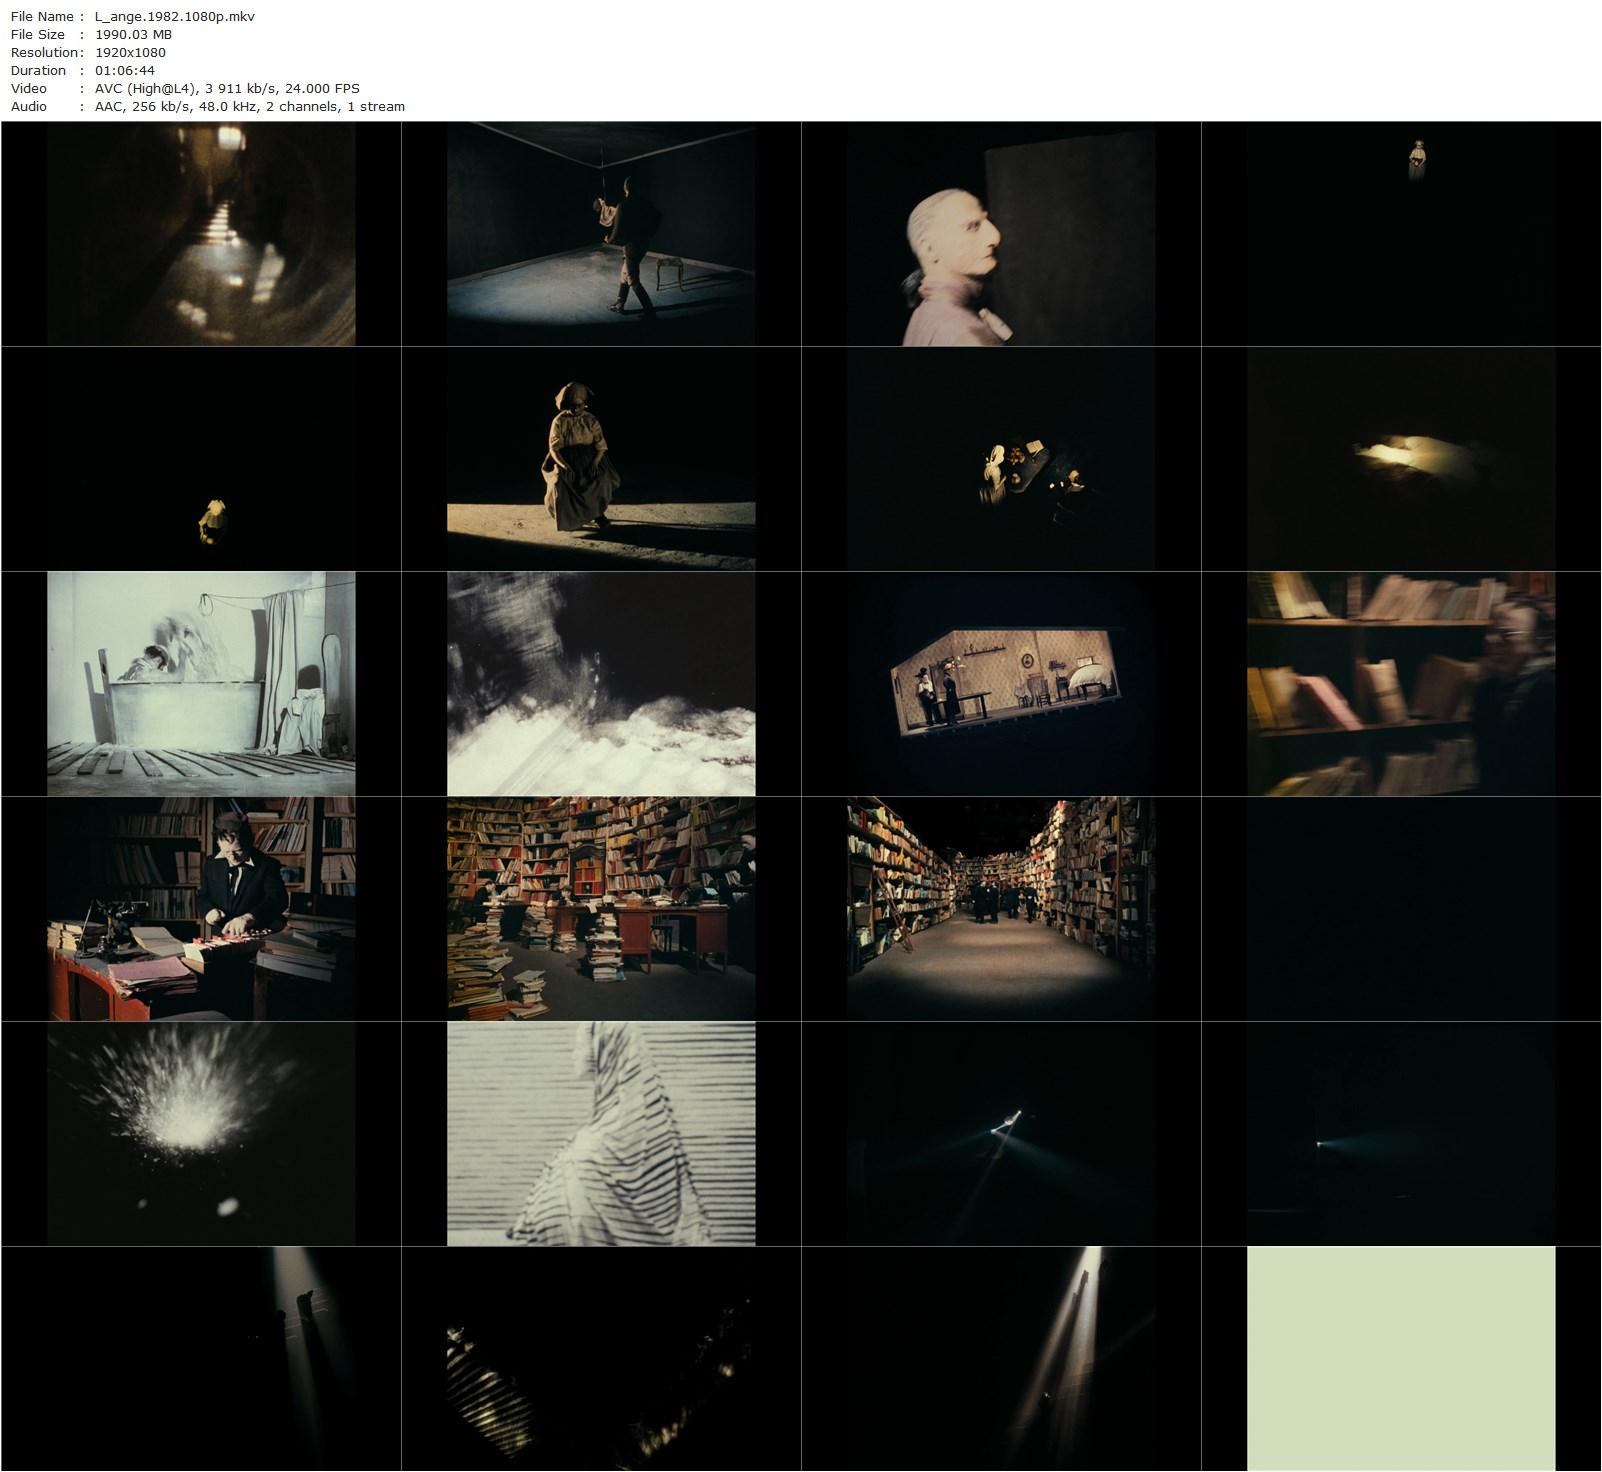The width and height of the screenshot is (1602, 1472).
Task: Select the 1920x1080 resolution value
Action: click(x=130, y=52)
